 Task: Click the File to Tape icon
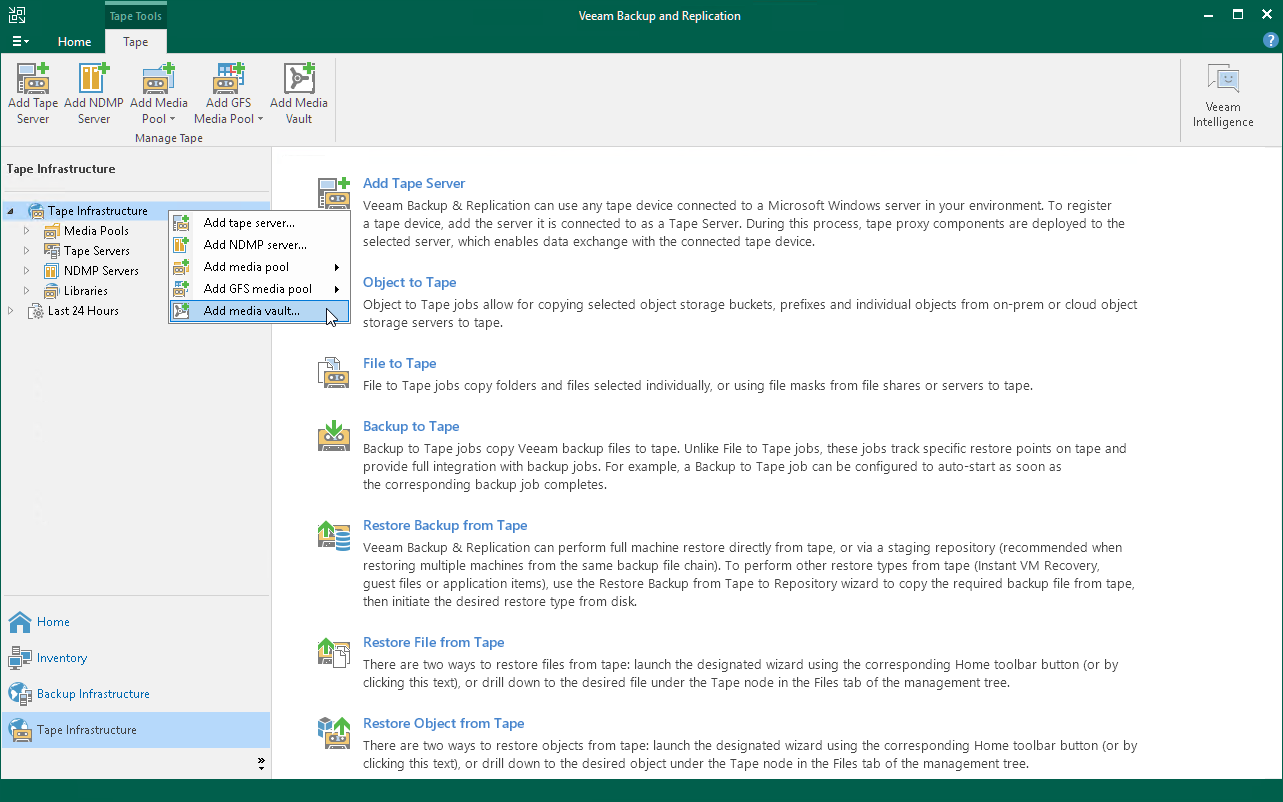point(333,373)
